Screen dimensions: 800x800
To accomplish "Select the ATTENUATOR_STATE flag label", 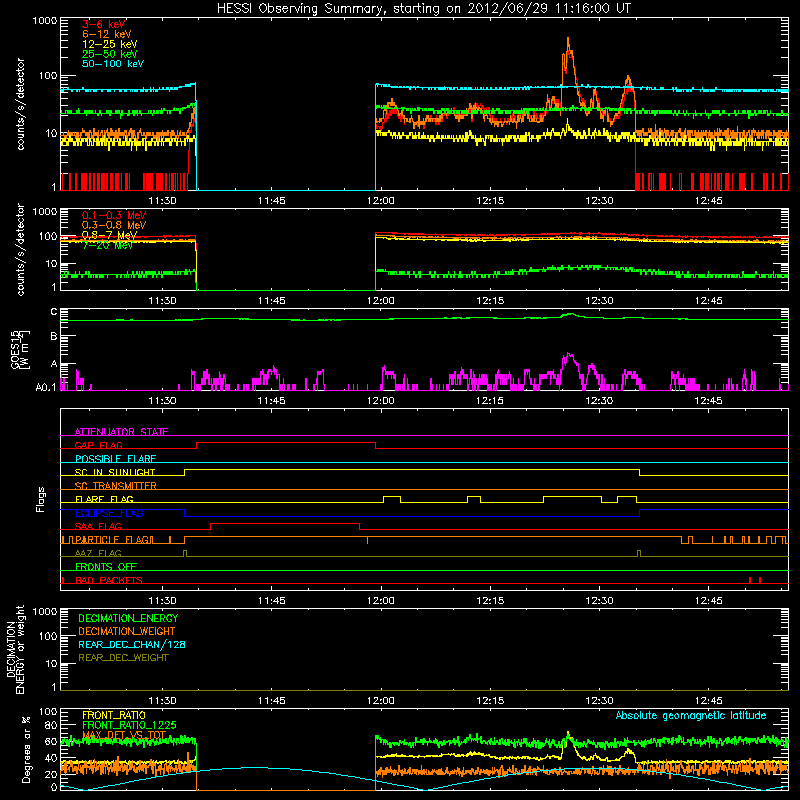I will (121, 432).
